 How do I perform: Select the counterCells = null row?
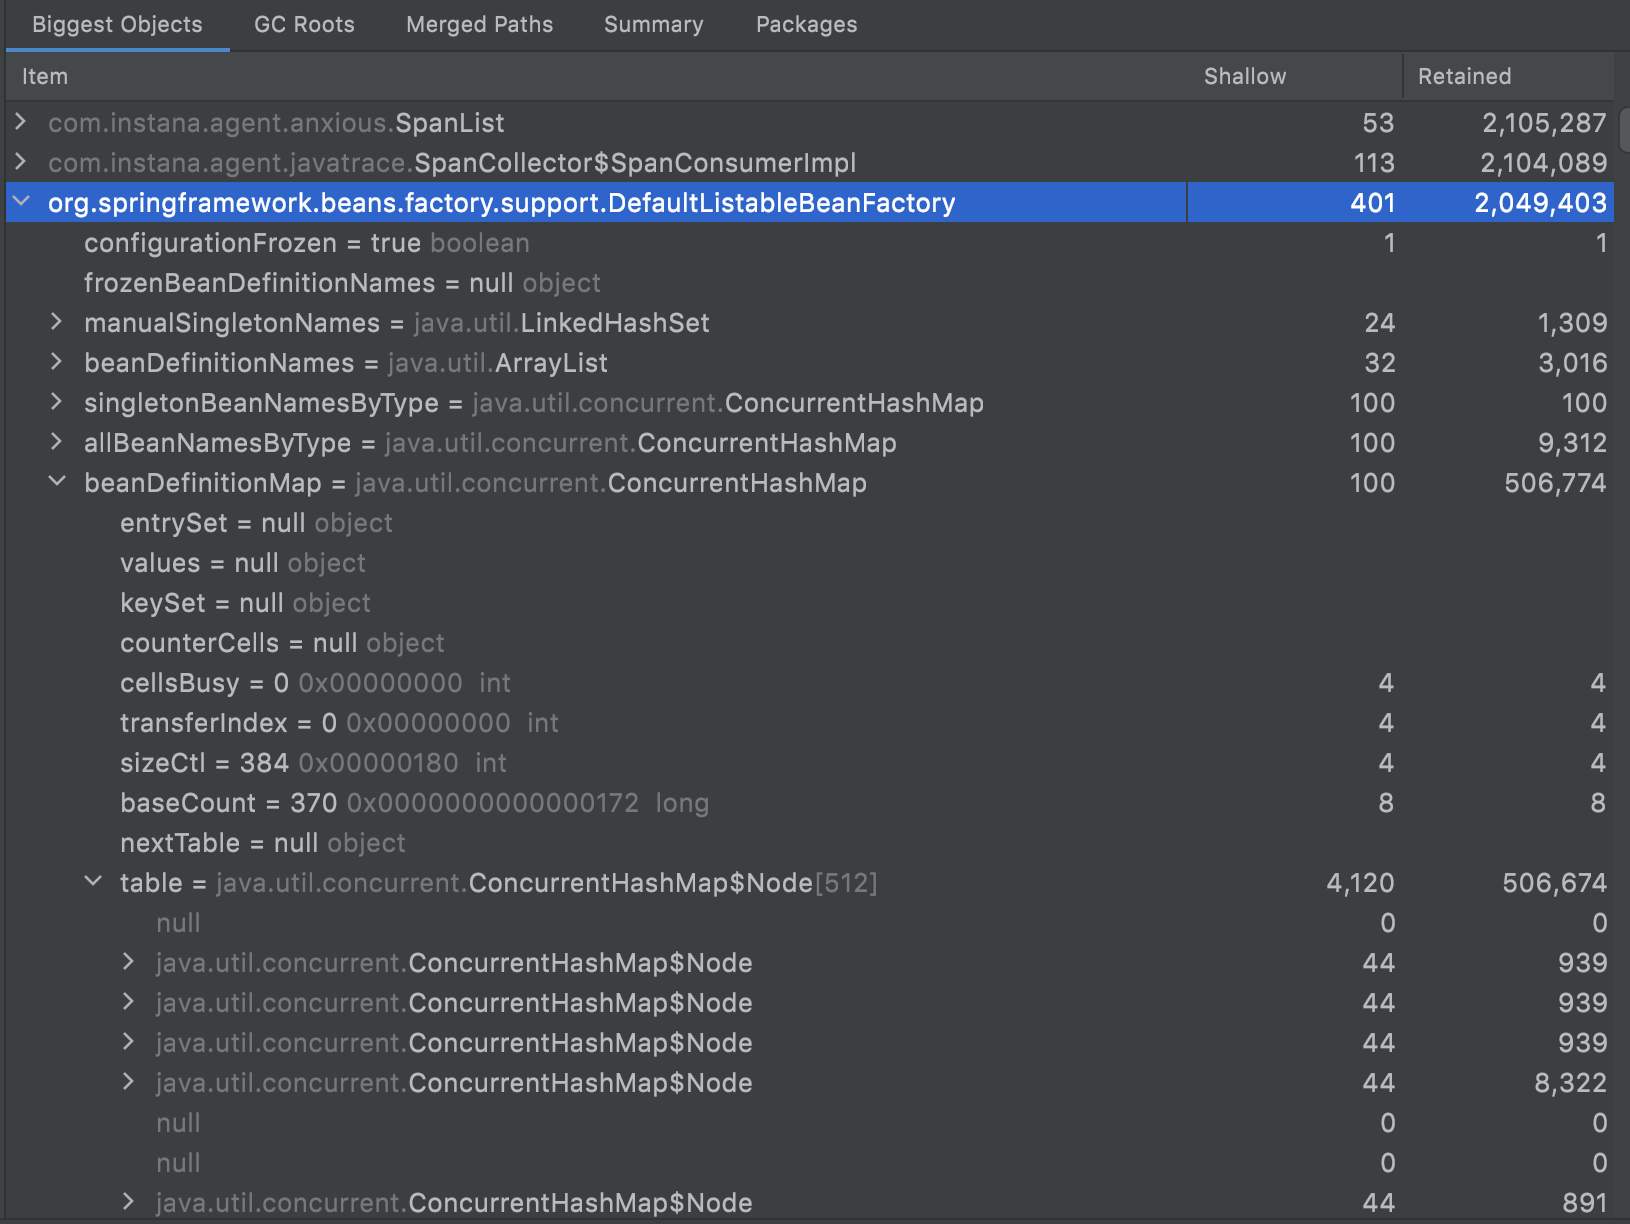click(810, 642)
